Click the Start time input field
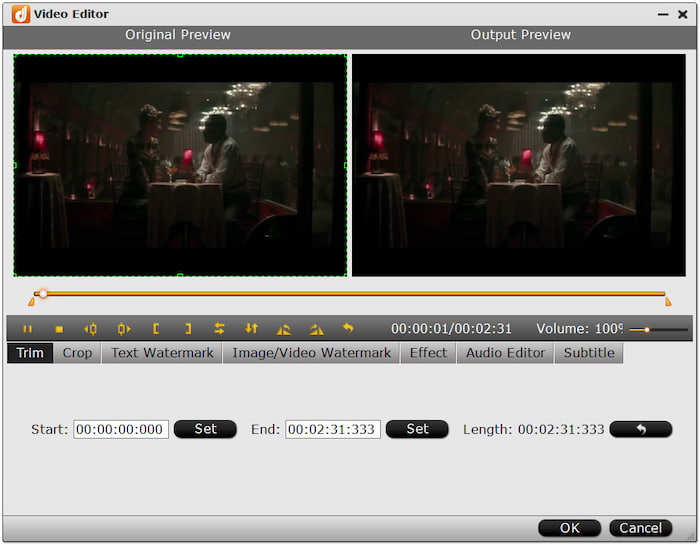Screen dimensions: 700x545 [121, 429]
